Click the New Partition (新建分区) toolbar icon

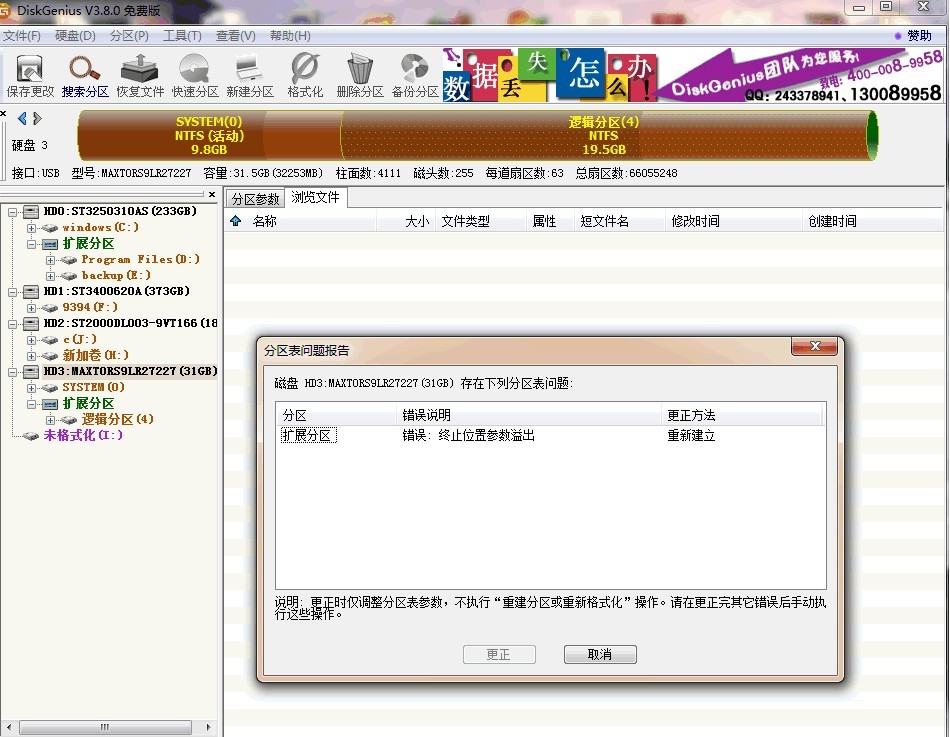[x=250, y=76]
